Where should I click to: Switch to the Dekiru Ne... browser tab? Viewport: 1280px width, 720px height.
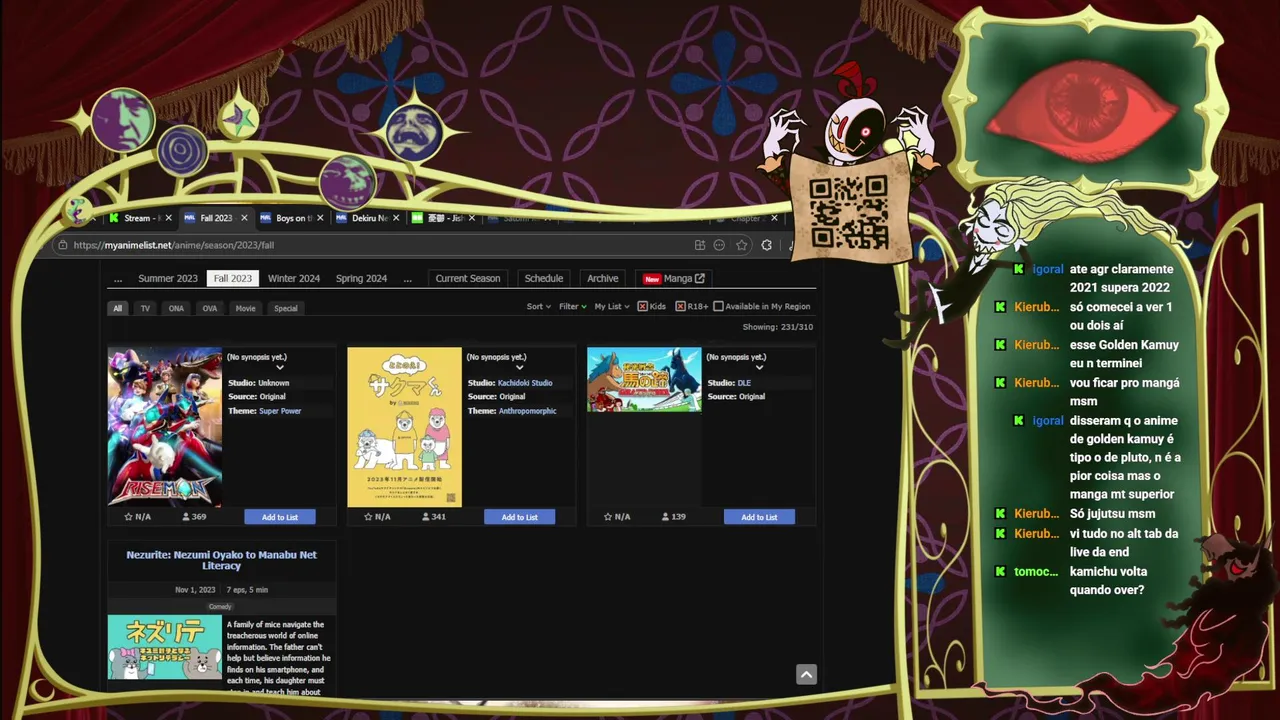coord(368,218)
